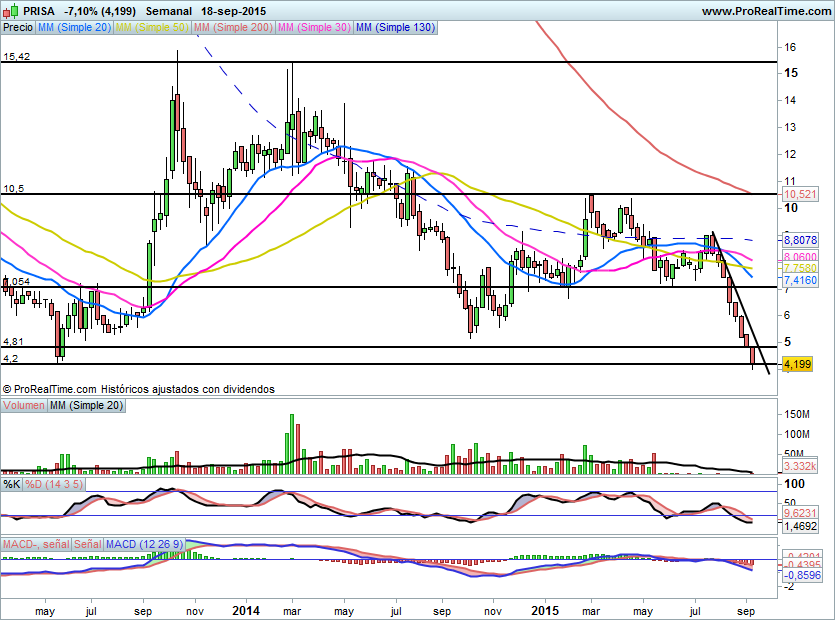Image resolution: width=835 pixels, height=620 pixels.
Task: Click the 9,6231 stochastic value tag
Action: point(800,513)
